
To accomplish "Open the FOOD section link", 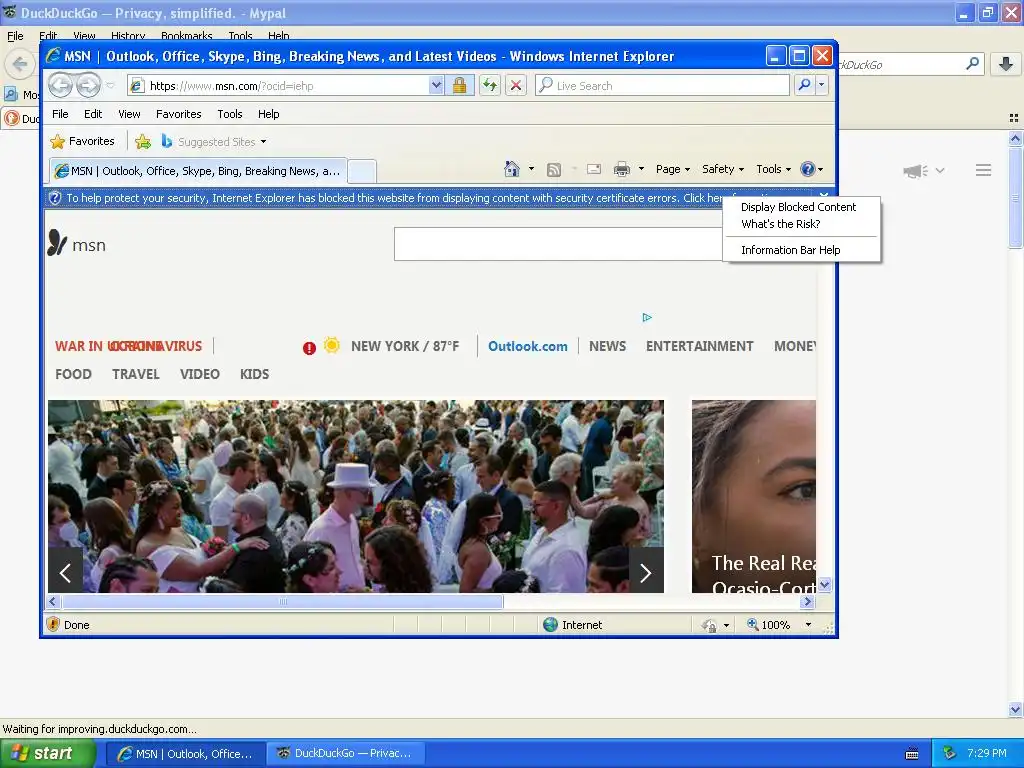I will pyautogui.click(x=73, y=374).
